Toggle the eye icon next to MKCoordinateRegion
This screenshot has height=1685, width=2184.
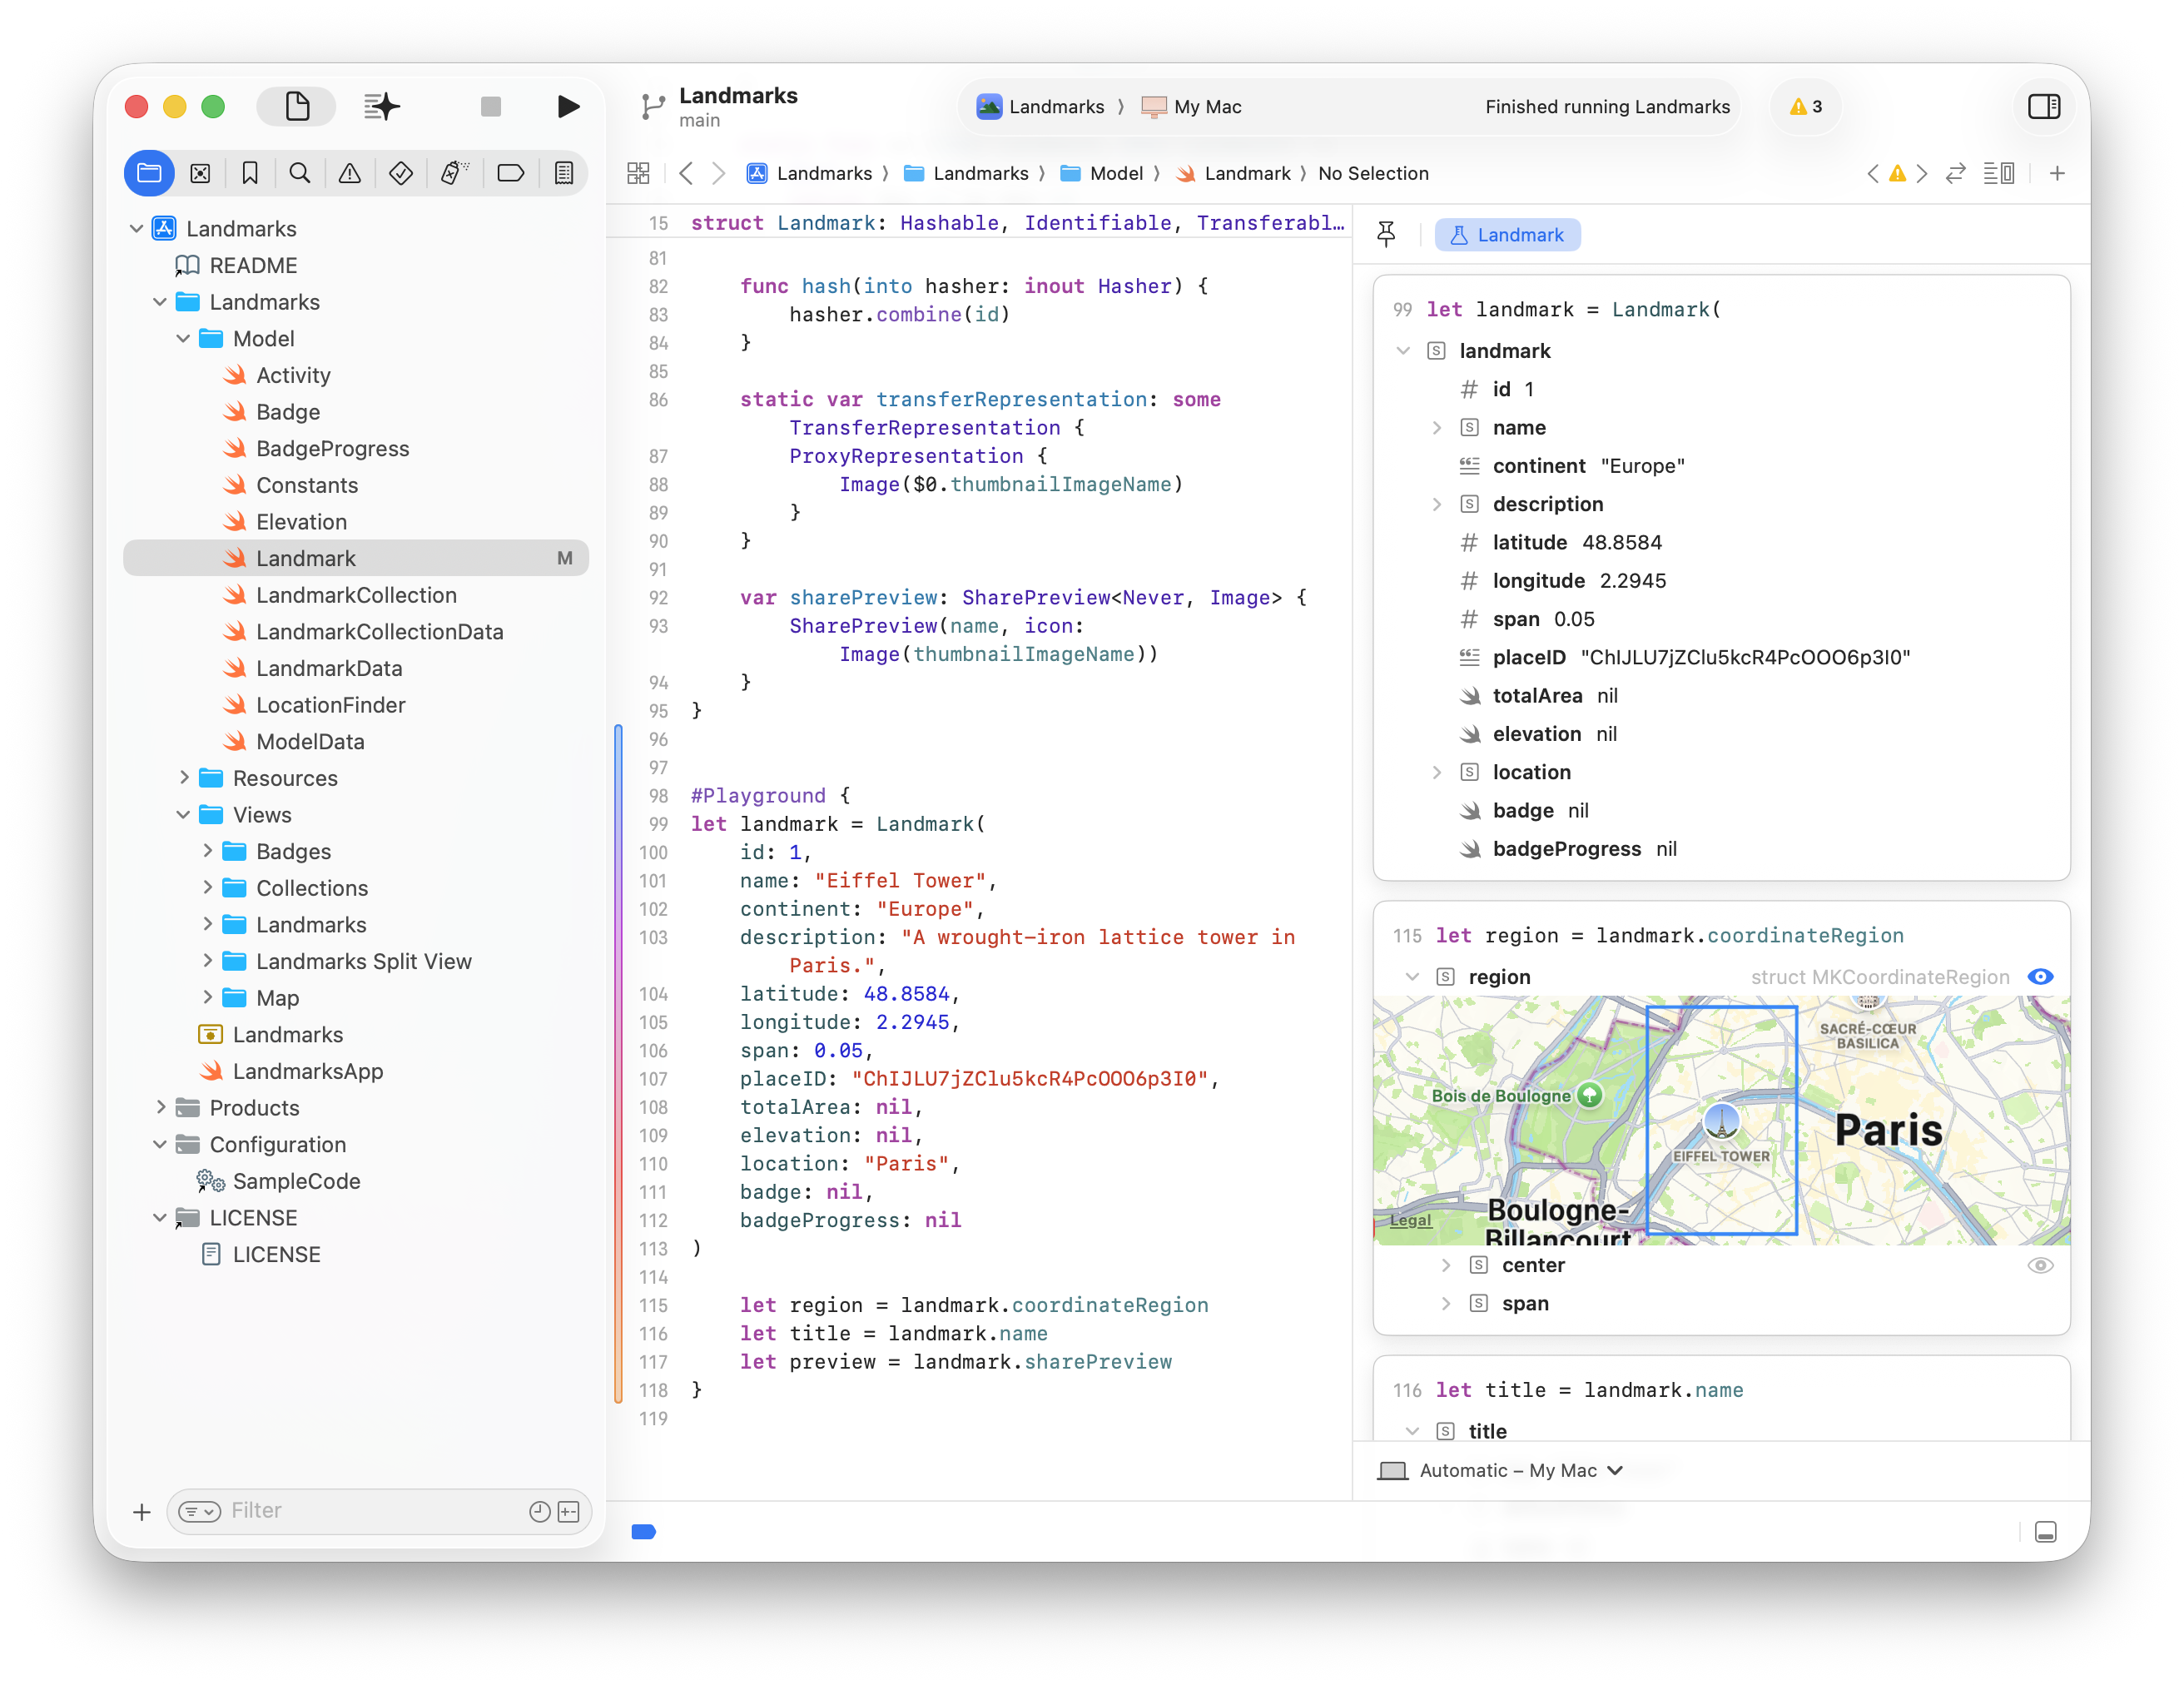[x=2041, y=977]
